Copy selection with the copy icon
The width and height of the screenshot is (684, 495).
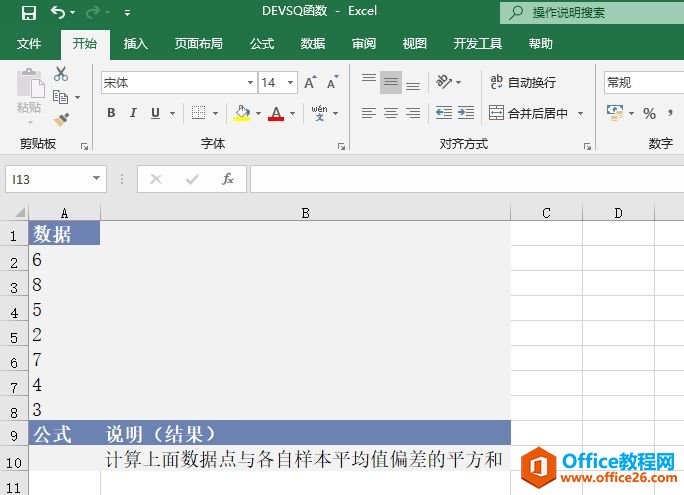tap(60, 97)
